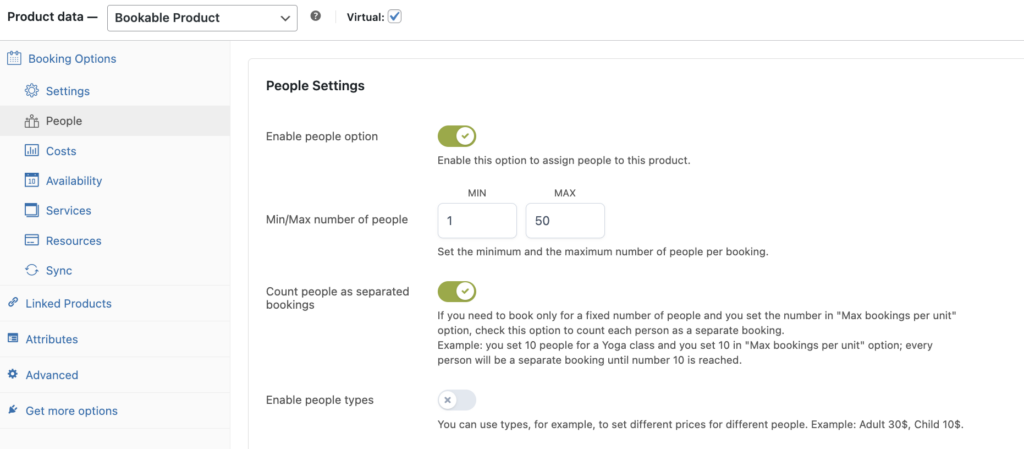This screenshot has width=1024, height=449.
Task: Open the Linked Products tab
Action: [x=68, y=303]
